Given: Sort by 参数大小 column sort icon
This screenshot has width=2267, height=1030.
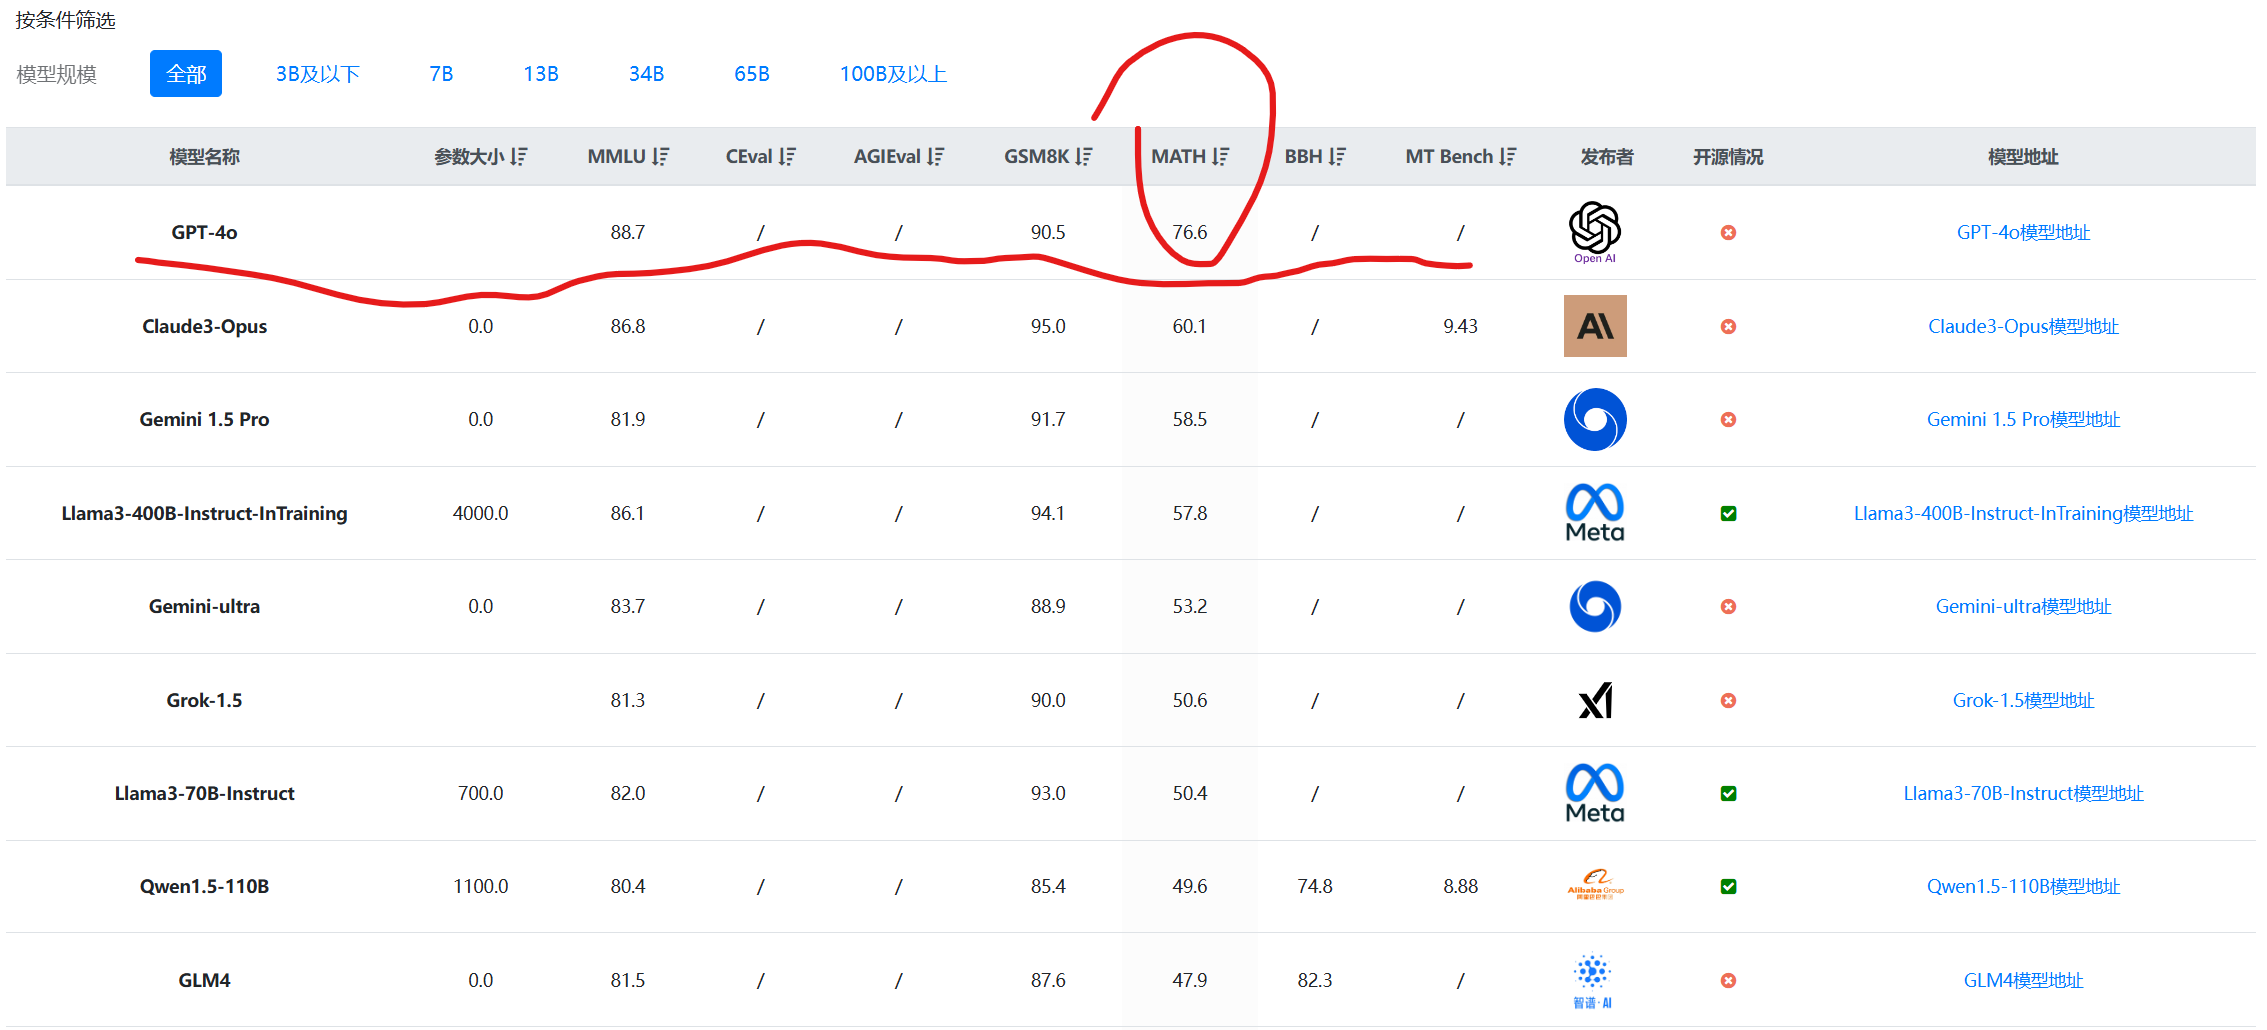Looking at the screenshot, I should [518, 157].
